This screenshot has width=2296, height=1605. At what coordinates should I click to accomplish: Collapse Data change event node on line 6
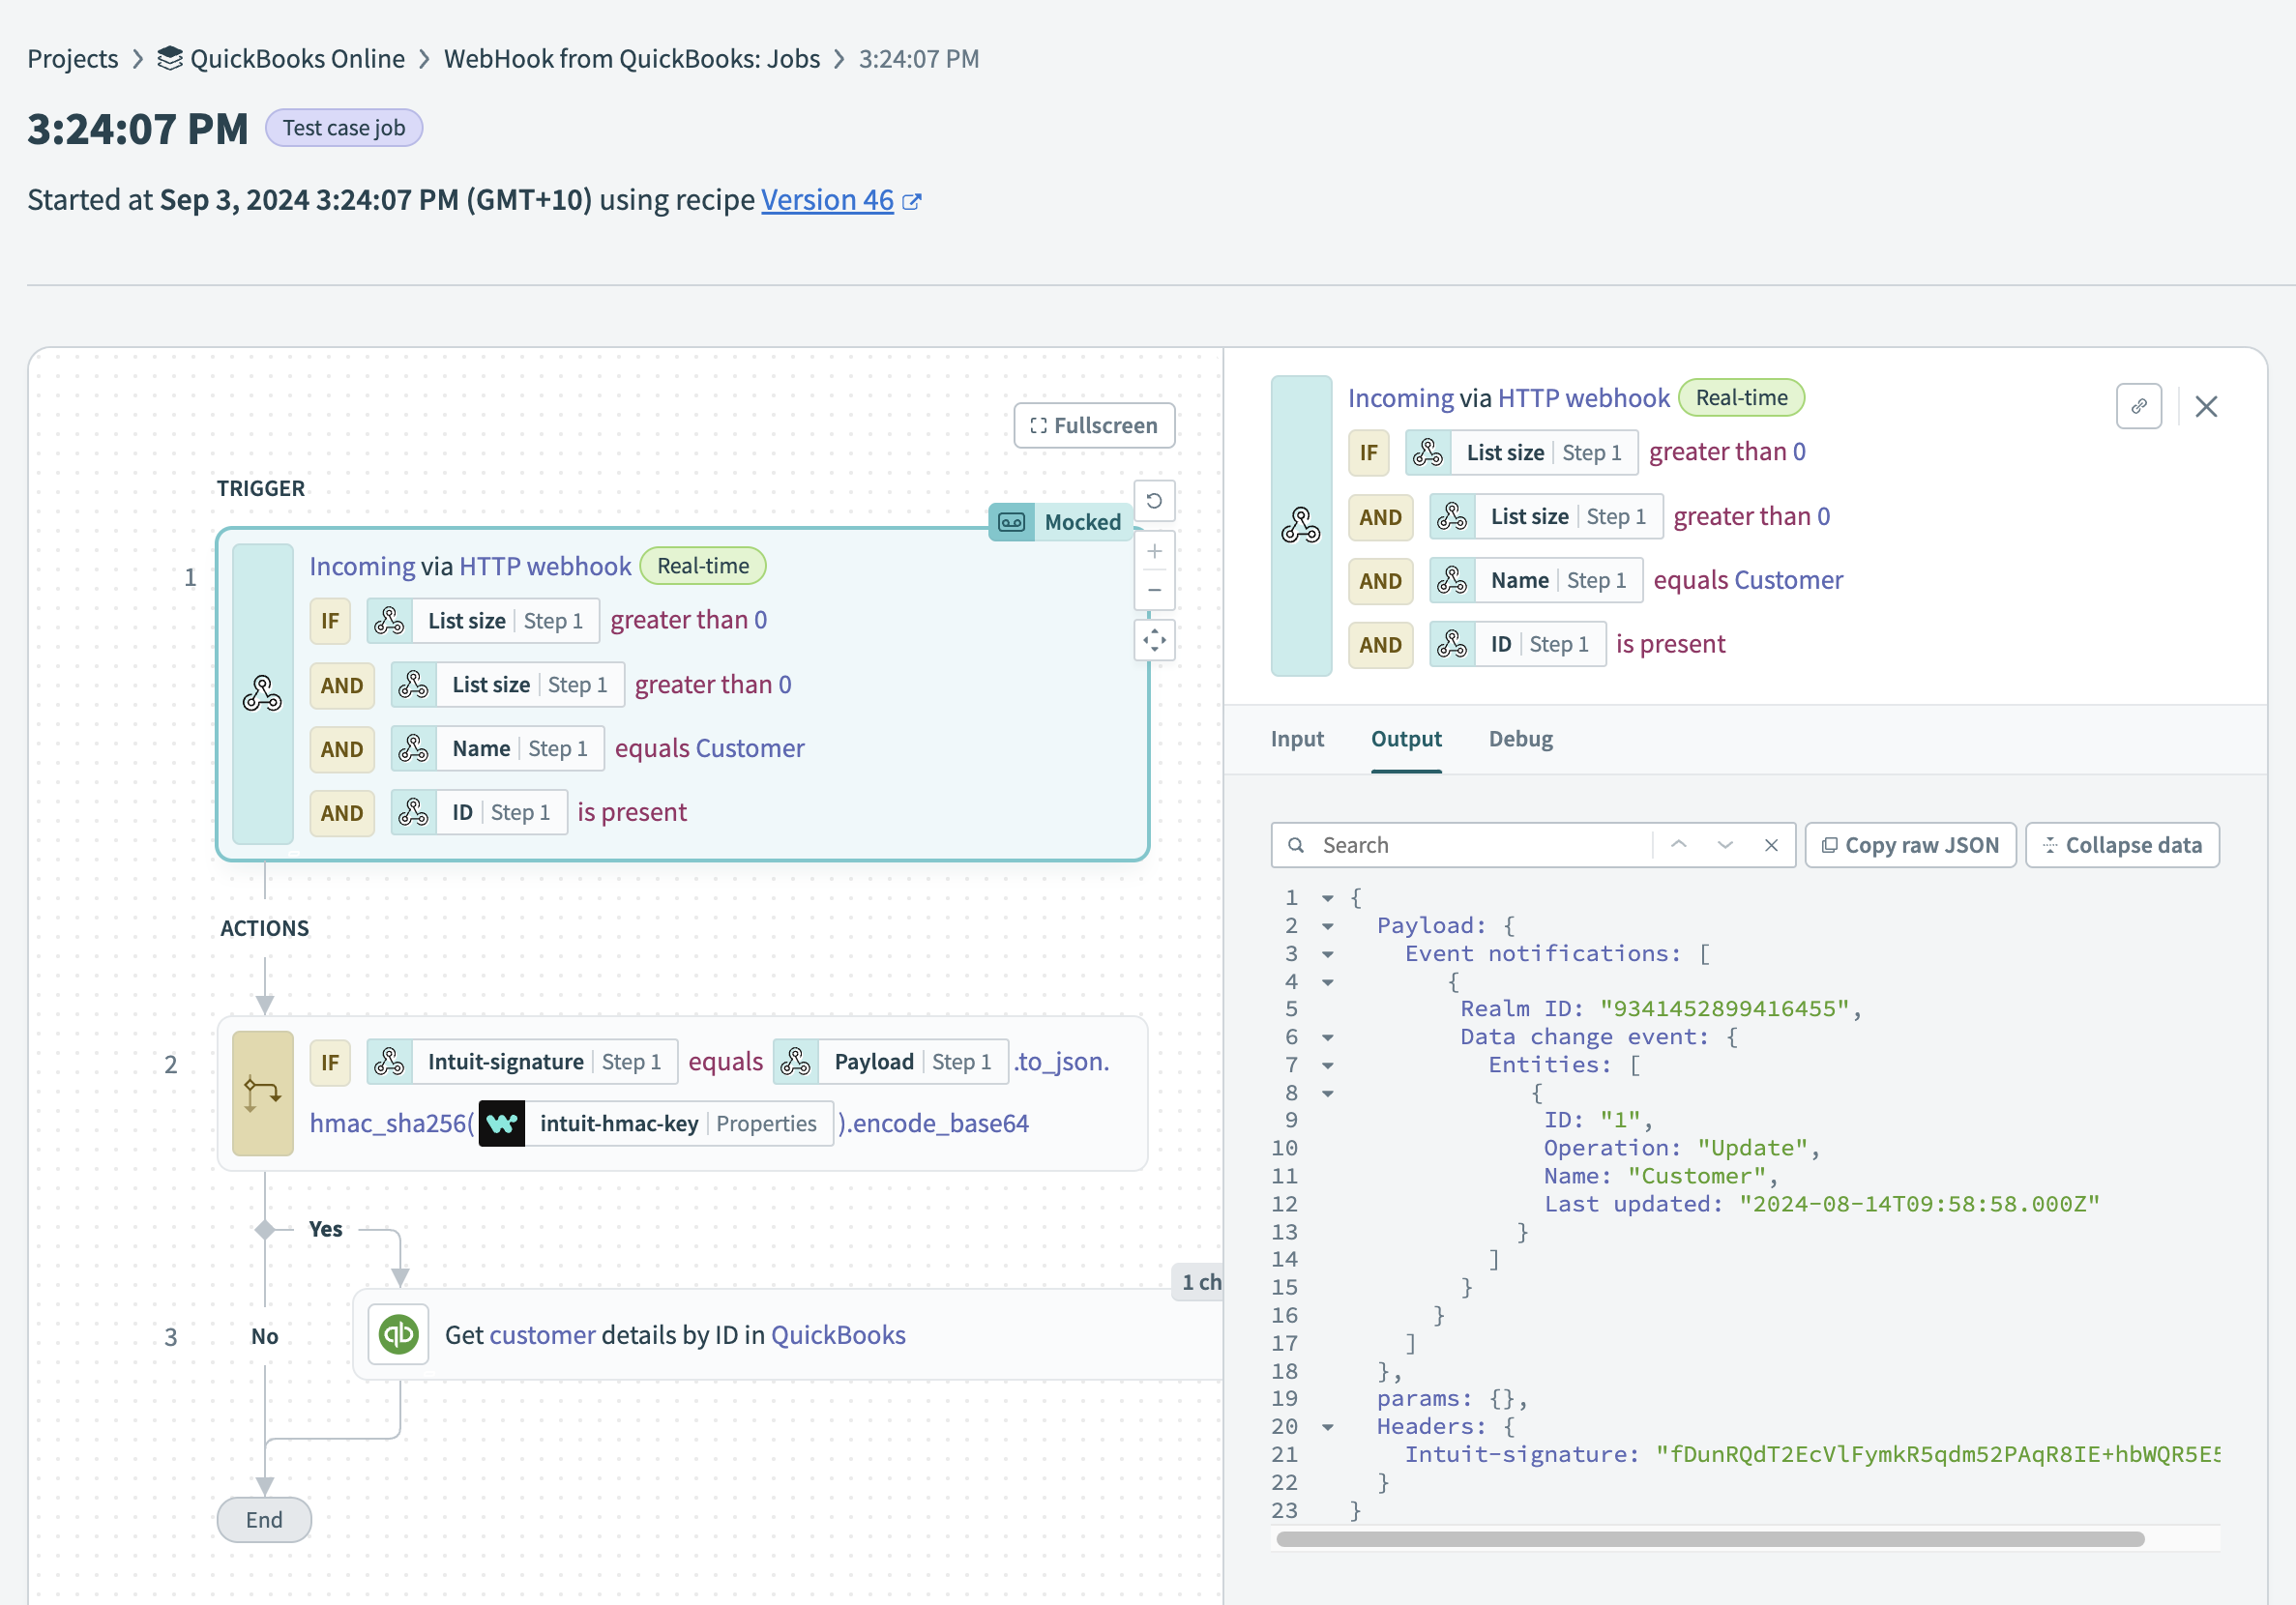coord(1327,1037)
